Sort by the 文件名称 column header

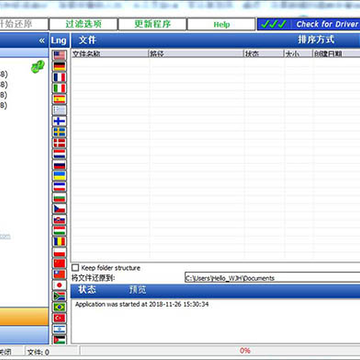[110, 54]
